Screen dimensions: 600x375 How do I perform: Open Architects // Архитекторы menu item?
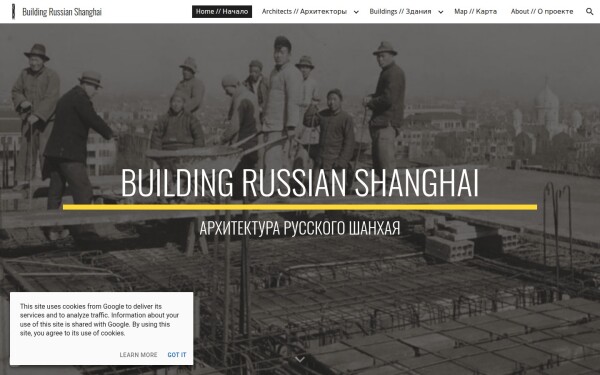(x=304, y=11)
